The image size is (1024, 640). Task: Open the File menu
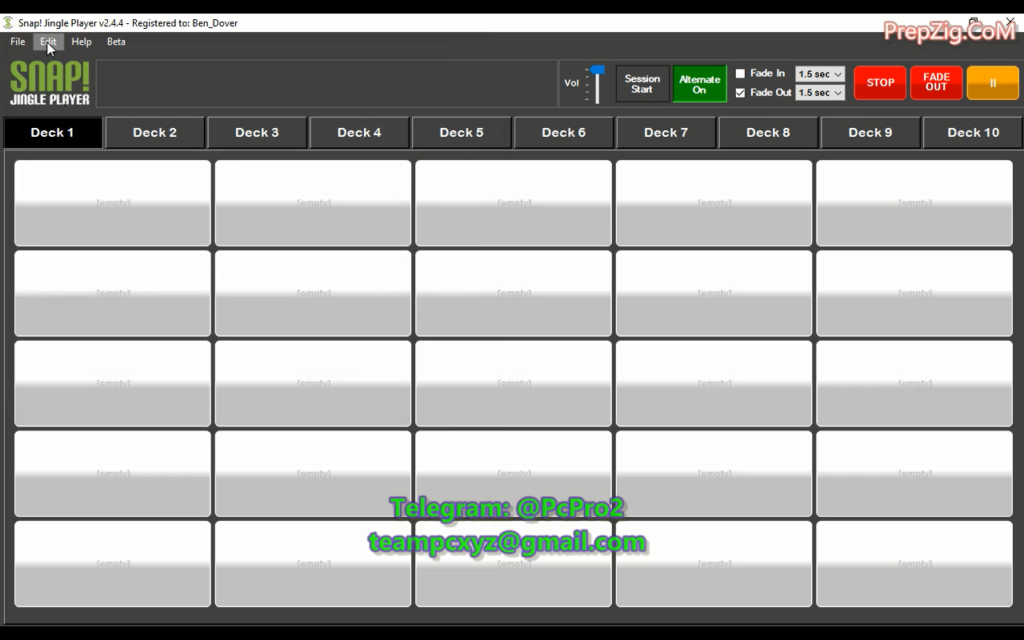click(x=18, y=42)
